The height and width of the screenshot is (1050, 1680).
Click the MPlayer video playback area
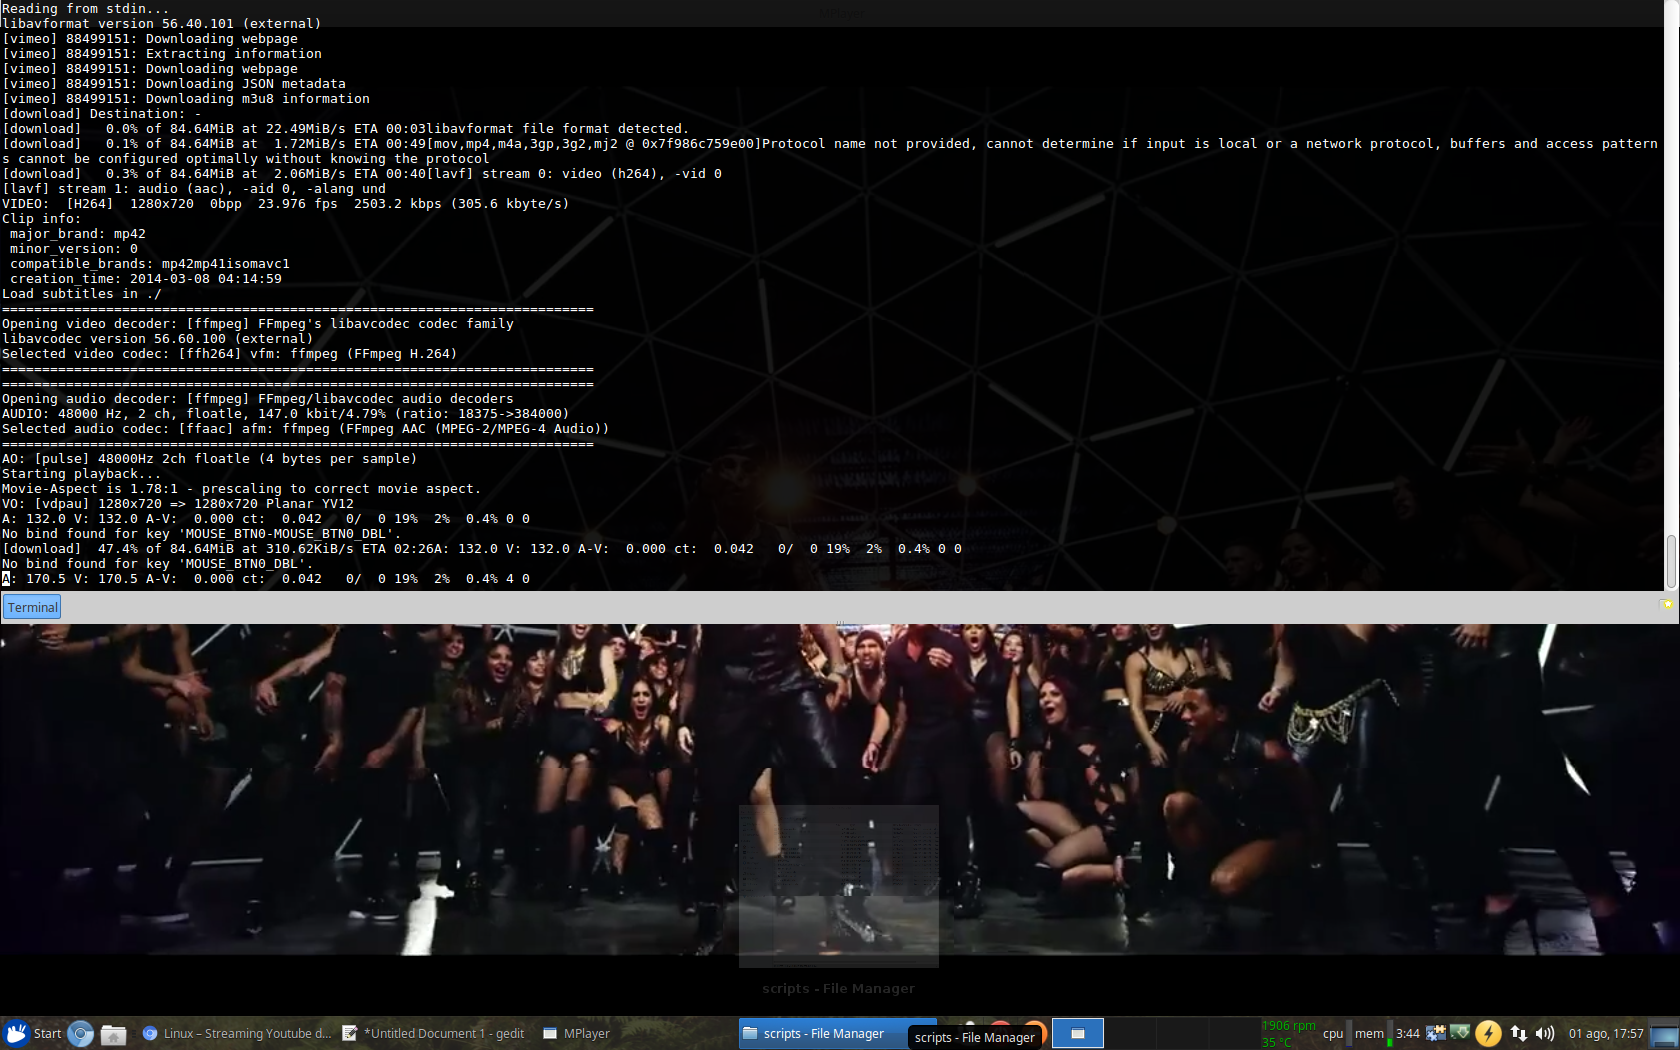click(x=840, y=789)
